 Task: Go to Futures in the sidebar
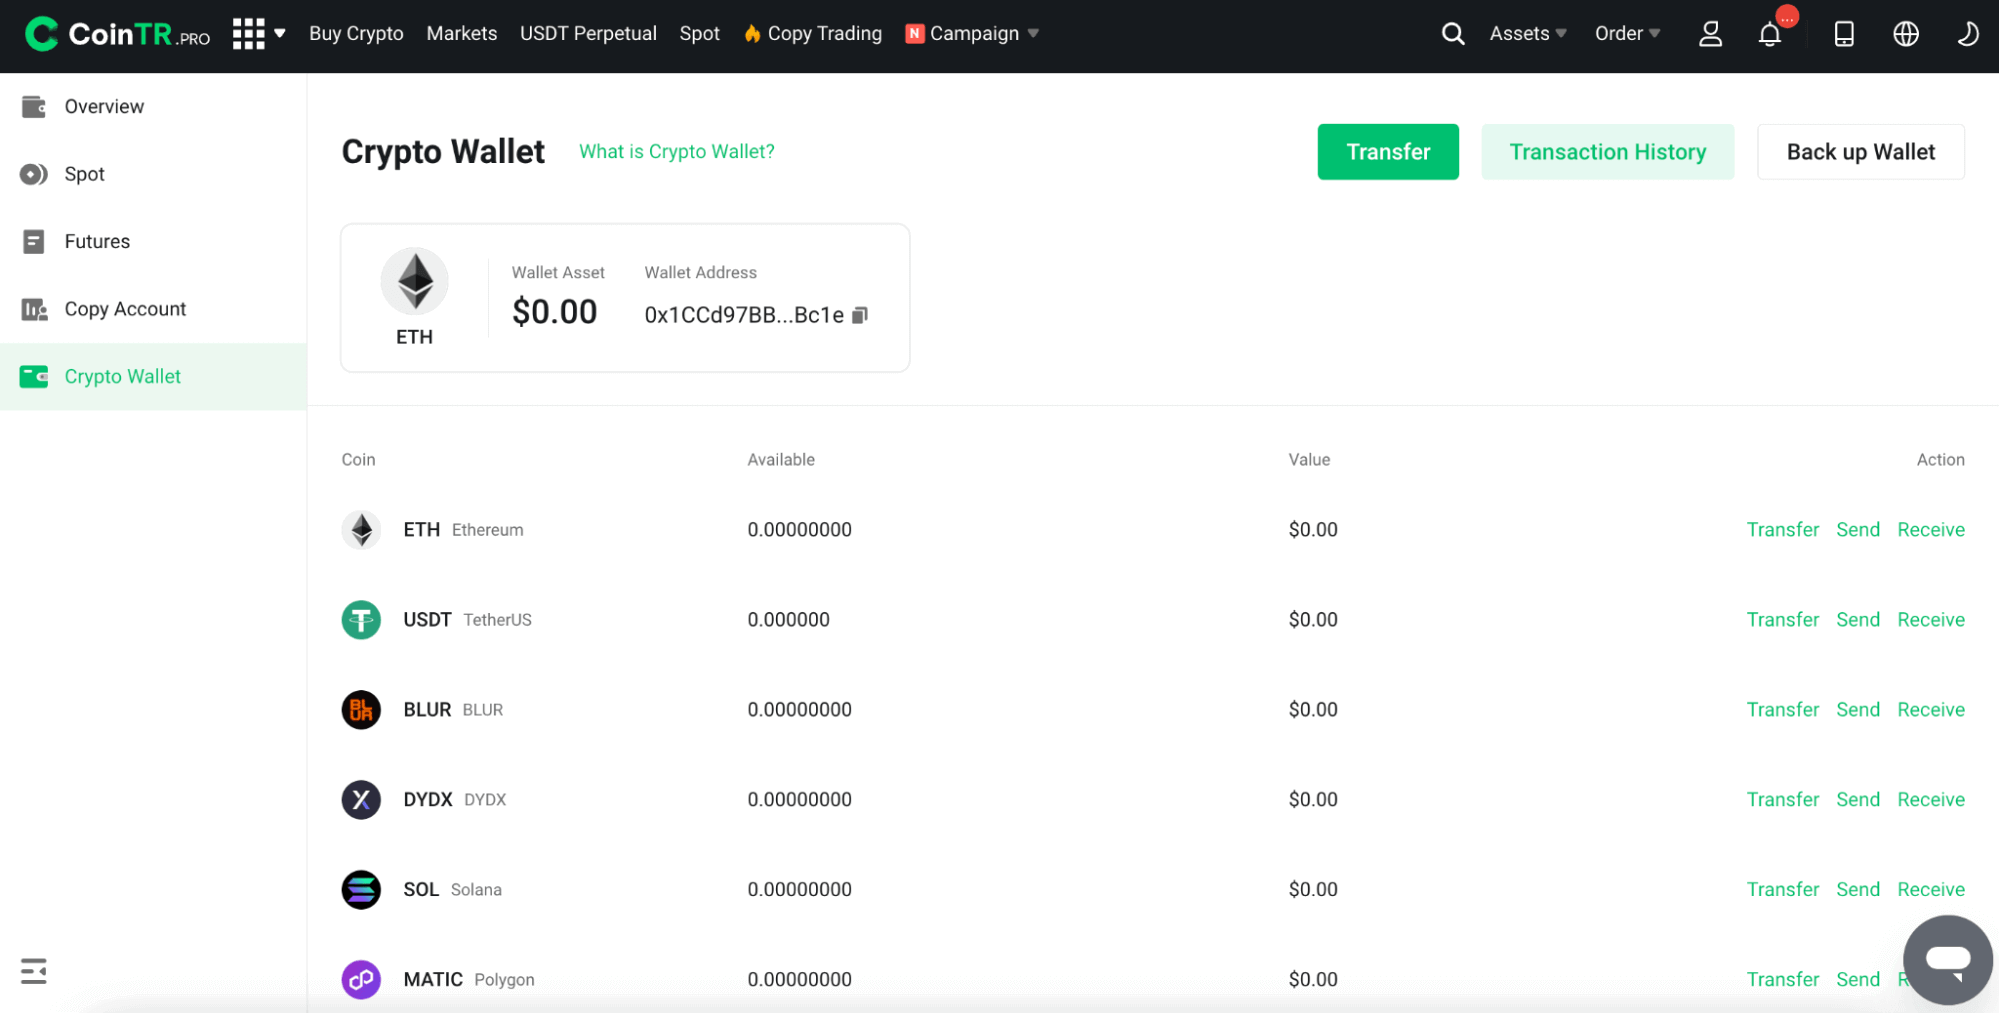coord(97,241)
